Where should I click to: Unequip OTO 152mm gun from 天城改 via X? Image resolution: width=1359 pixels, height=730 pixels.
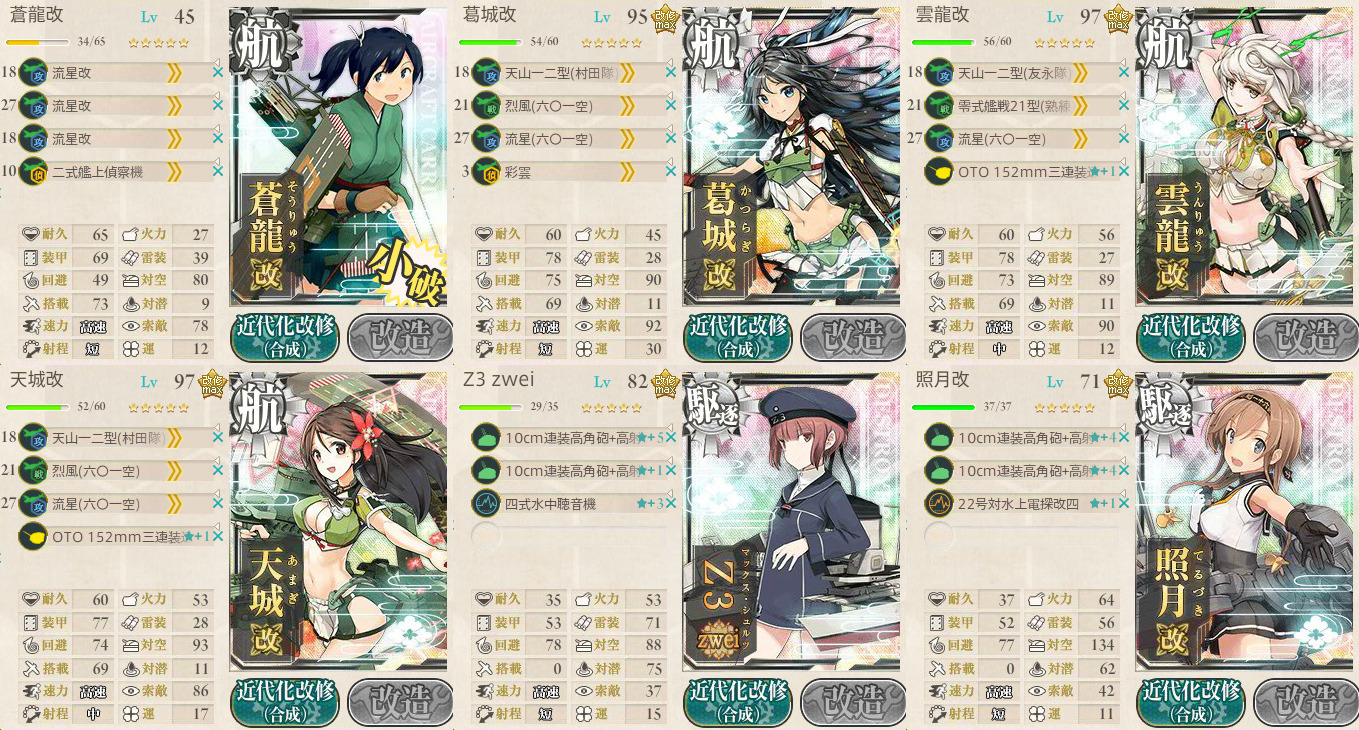217,537
